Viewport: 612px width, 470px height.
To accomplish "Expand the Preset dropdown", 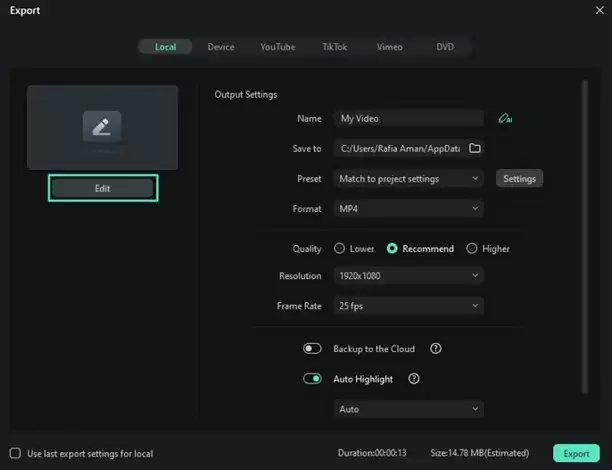I will (409, 179).
